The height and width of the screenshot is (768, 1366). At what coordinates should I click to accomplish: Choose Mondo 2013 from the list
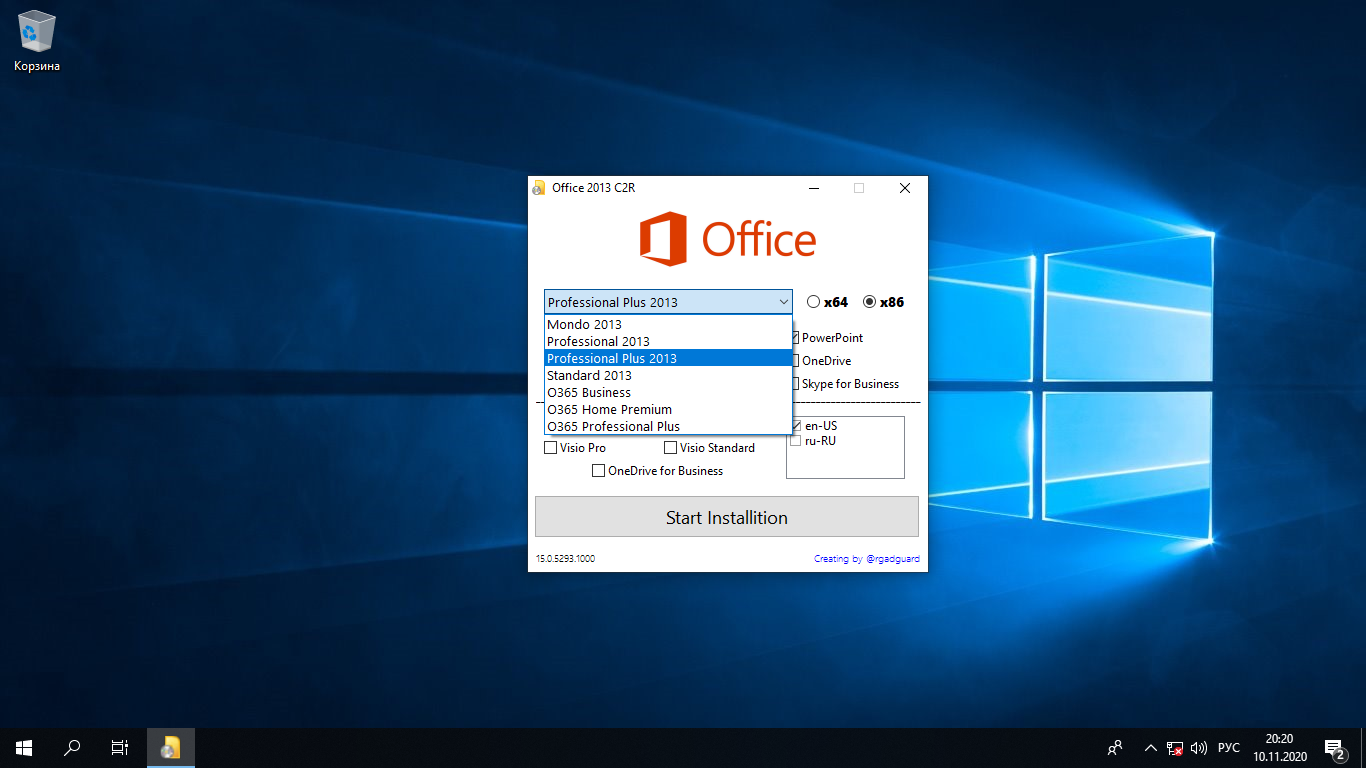(669, 324)
